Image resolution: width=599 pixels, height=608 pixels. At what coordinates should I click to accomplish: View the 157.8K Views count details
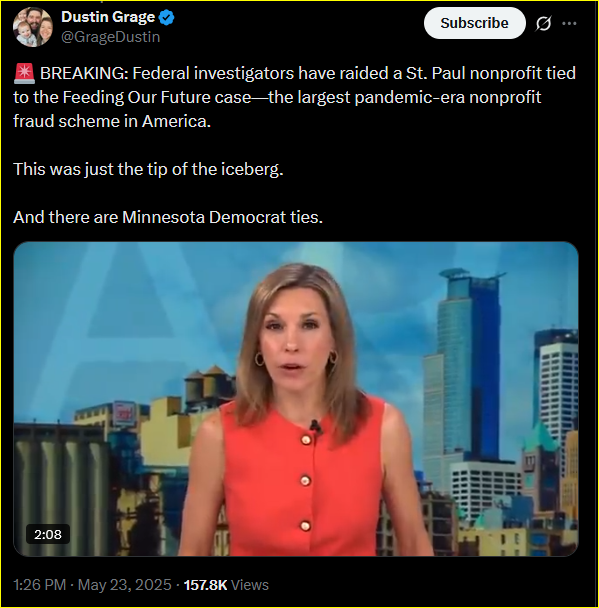(226, 585)
